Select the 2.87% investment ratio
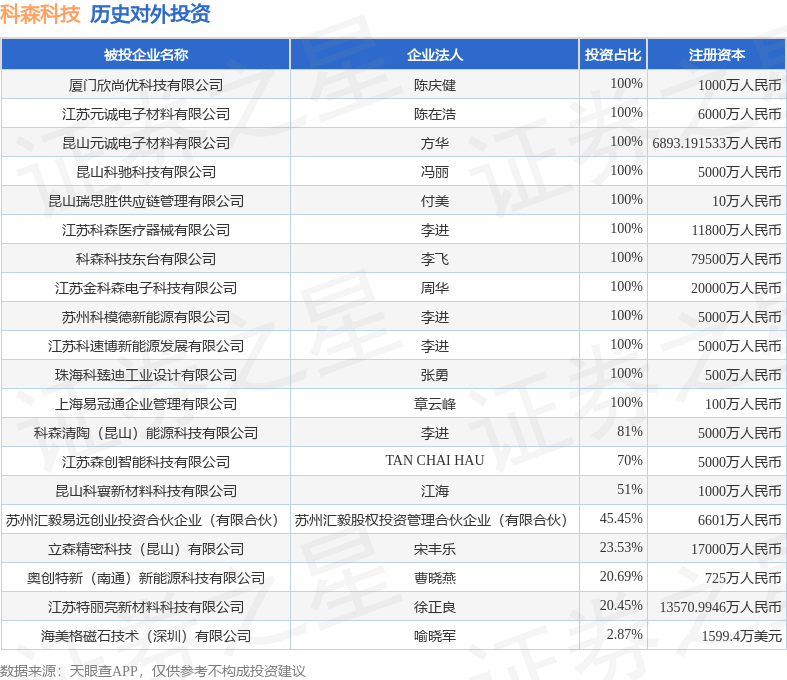The image size is (787, 680). coord(625,634)
